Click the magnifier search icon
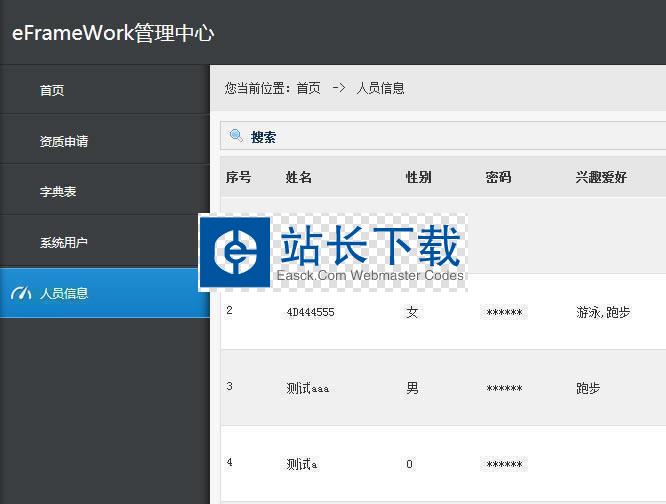The width and height of the screenshot is (666, 504). [237, 136]
